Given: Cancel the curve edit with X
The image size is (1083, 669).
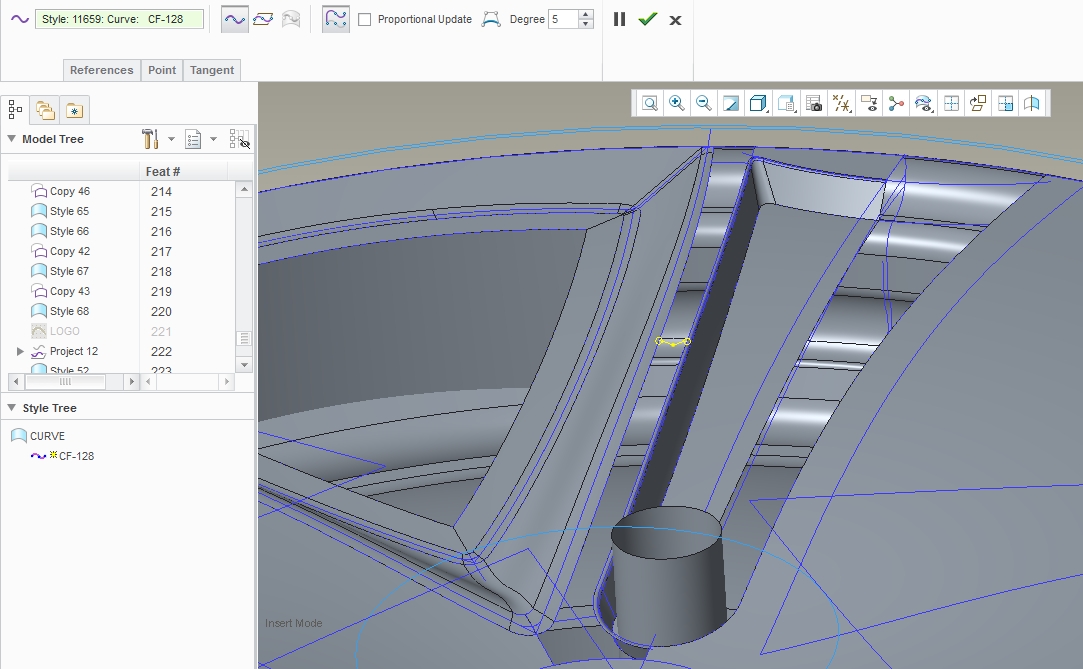Looking at the screenshot, I should pos(675,20).
